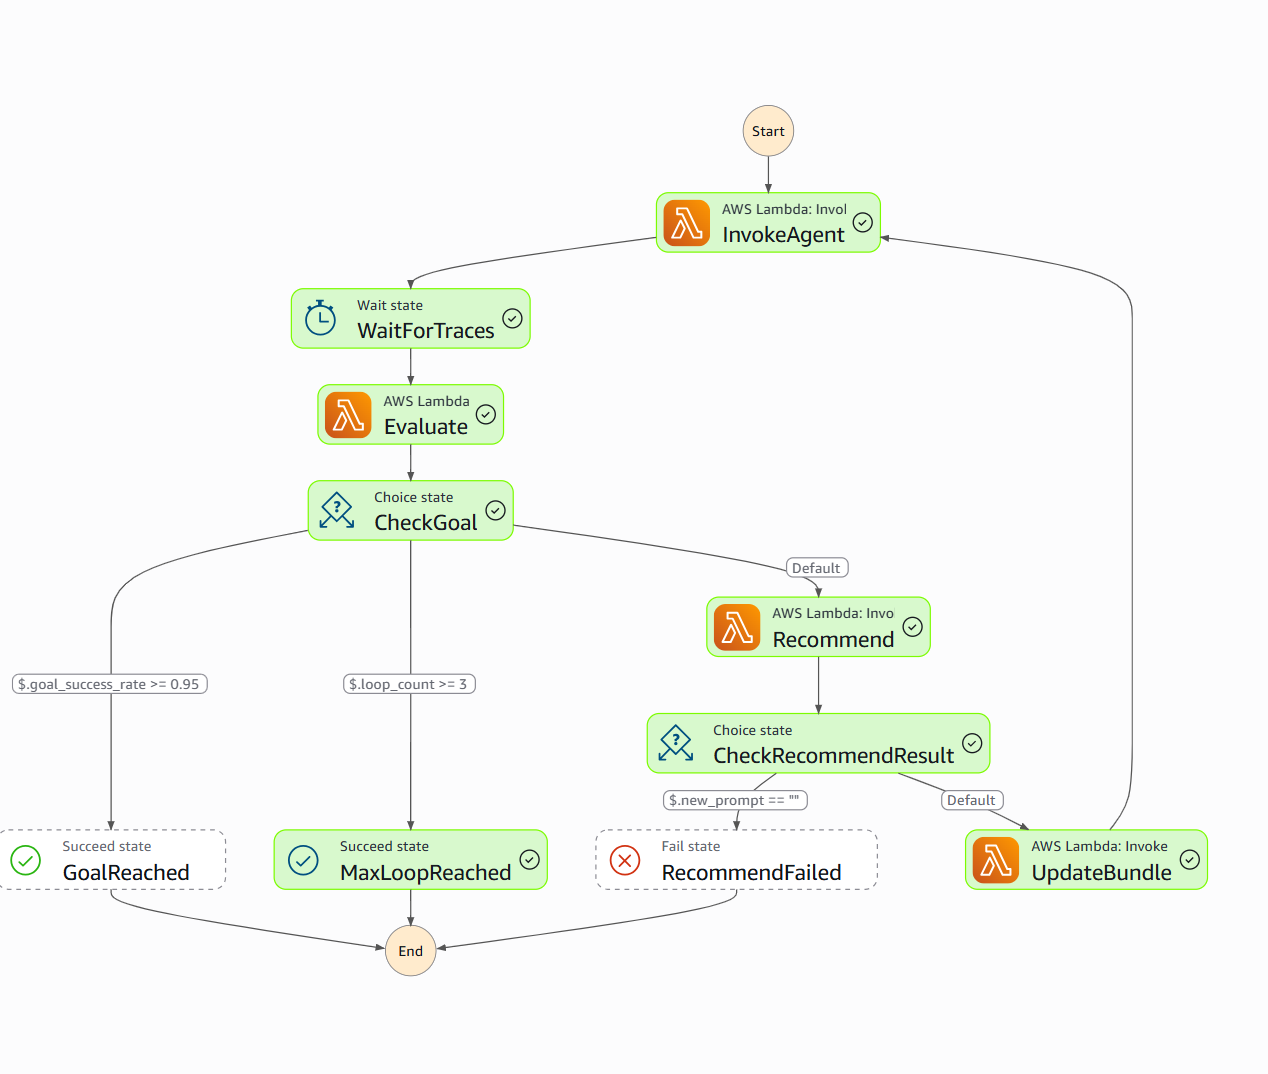Viewport: 1268px width, 1074px height.
Task: Select the InvokeAgent state label
Action: 784,235
